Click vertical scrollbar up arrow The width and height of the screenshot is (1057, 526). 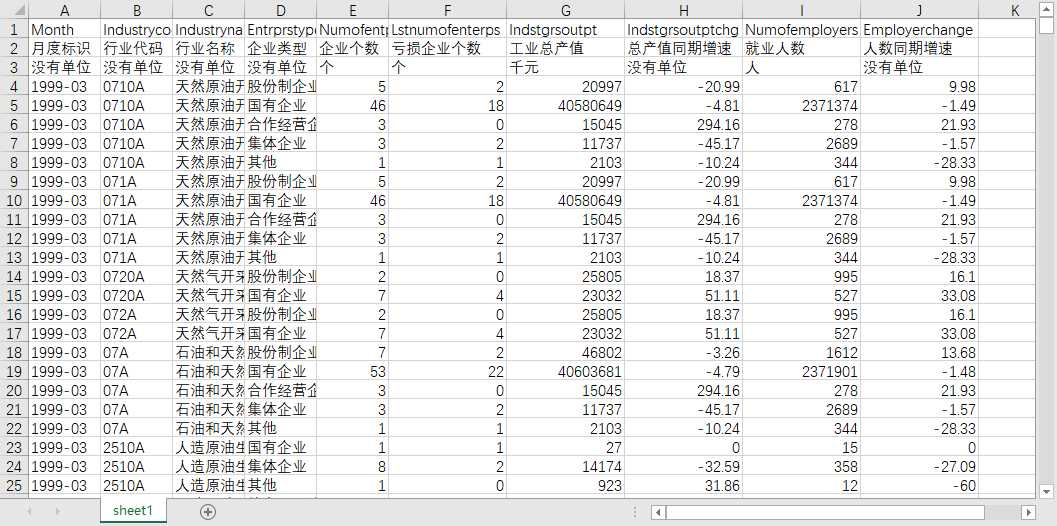click(1046, 9)
